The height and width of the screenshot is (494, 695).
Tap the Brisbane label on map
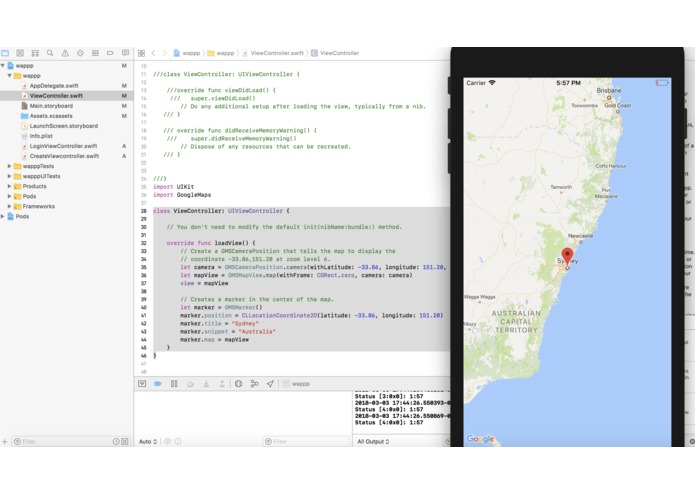click(609, 90)
